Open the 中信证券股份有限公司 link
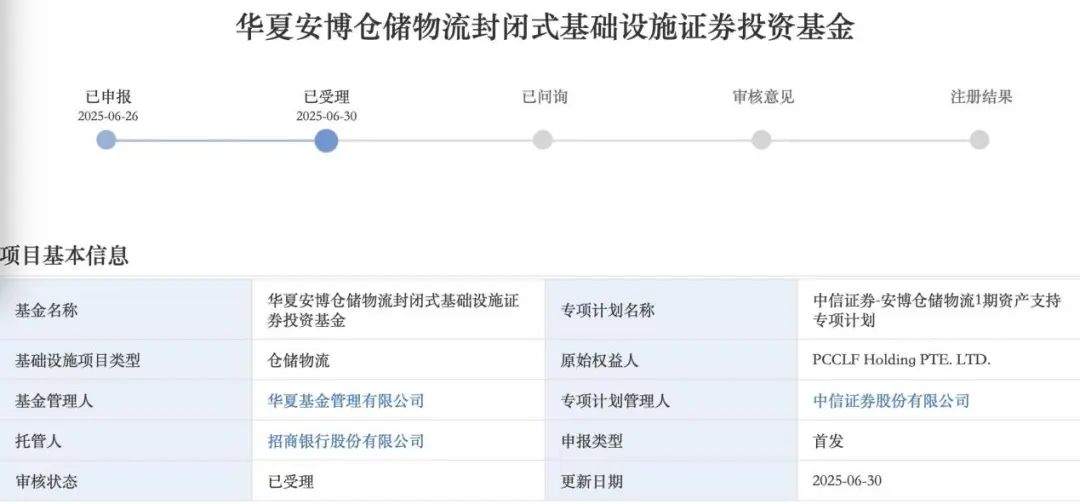 click(891, 401)
